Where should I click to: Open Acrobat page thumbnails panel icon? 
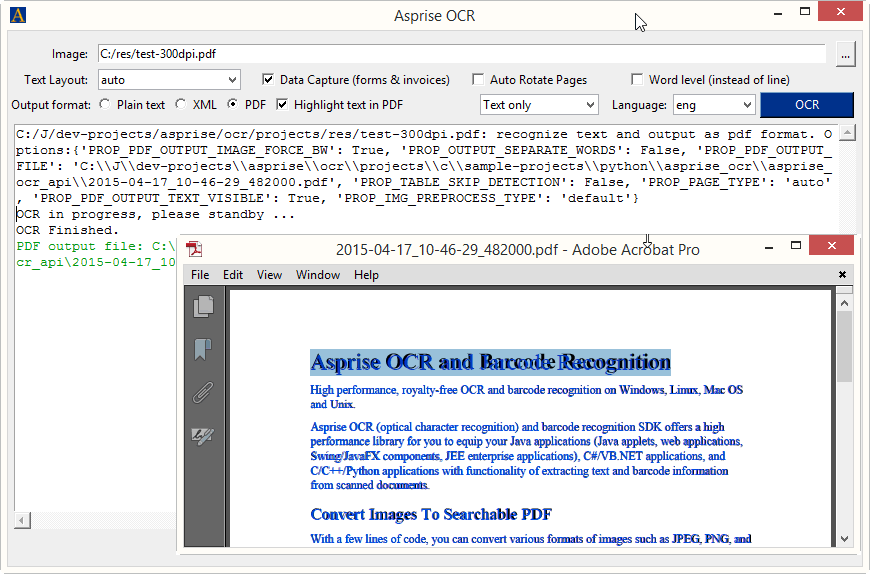point(203,307)
